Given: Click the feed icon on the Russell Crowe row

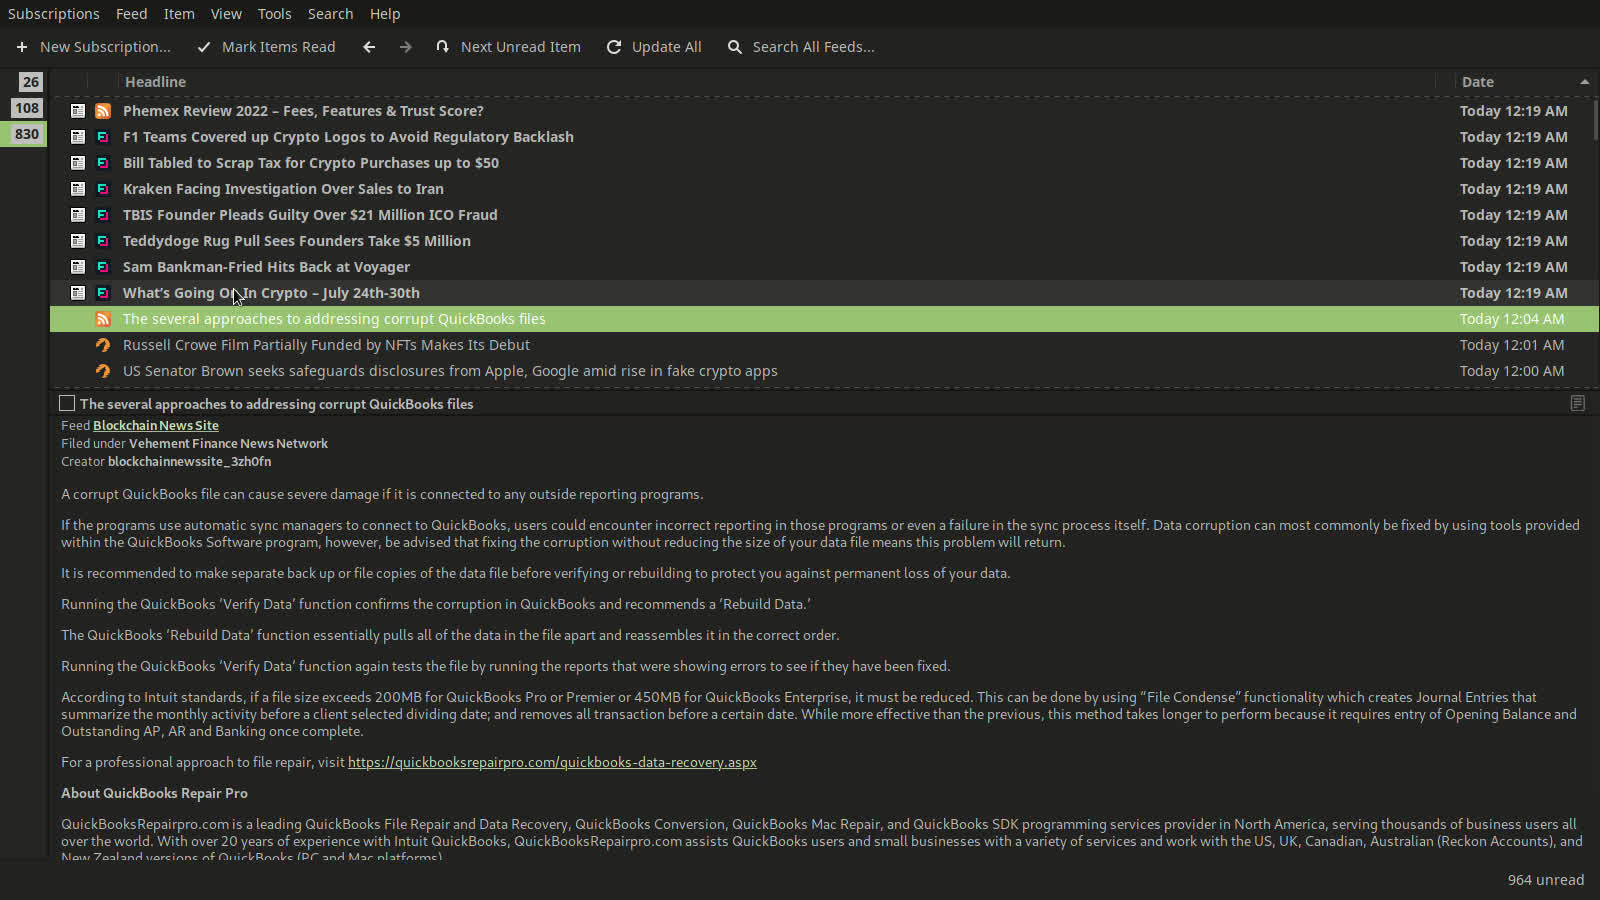Looking at the screenshot, I should (103, 345).
